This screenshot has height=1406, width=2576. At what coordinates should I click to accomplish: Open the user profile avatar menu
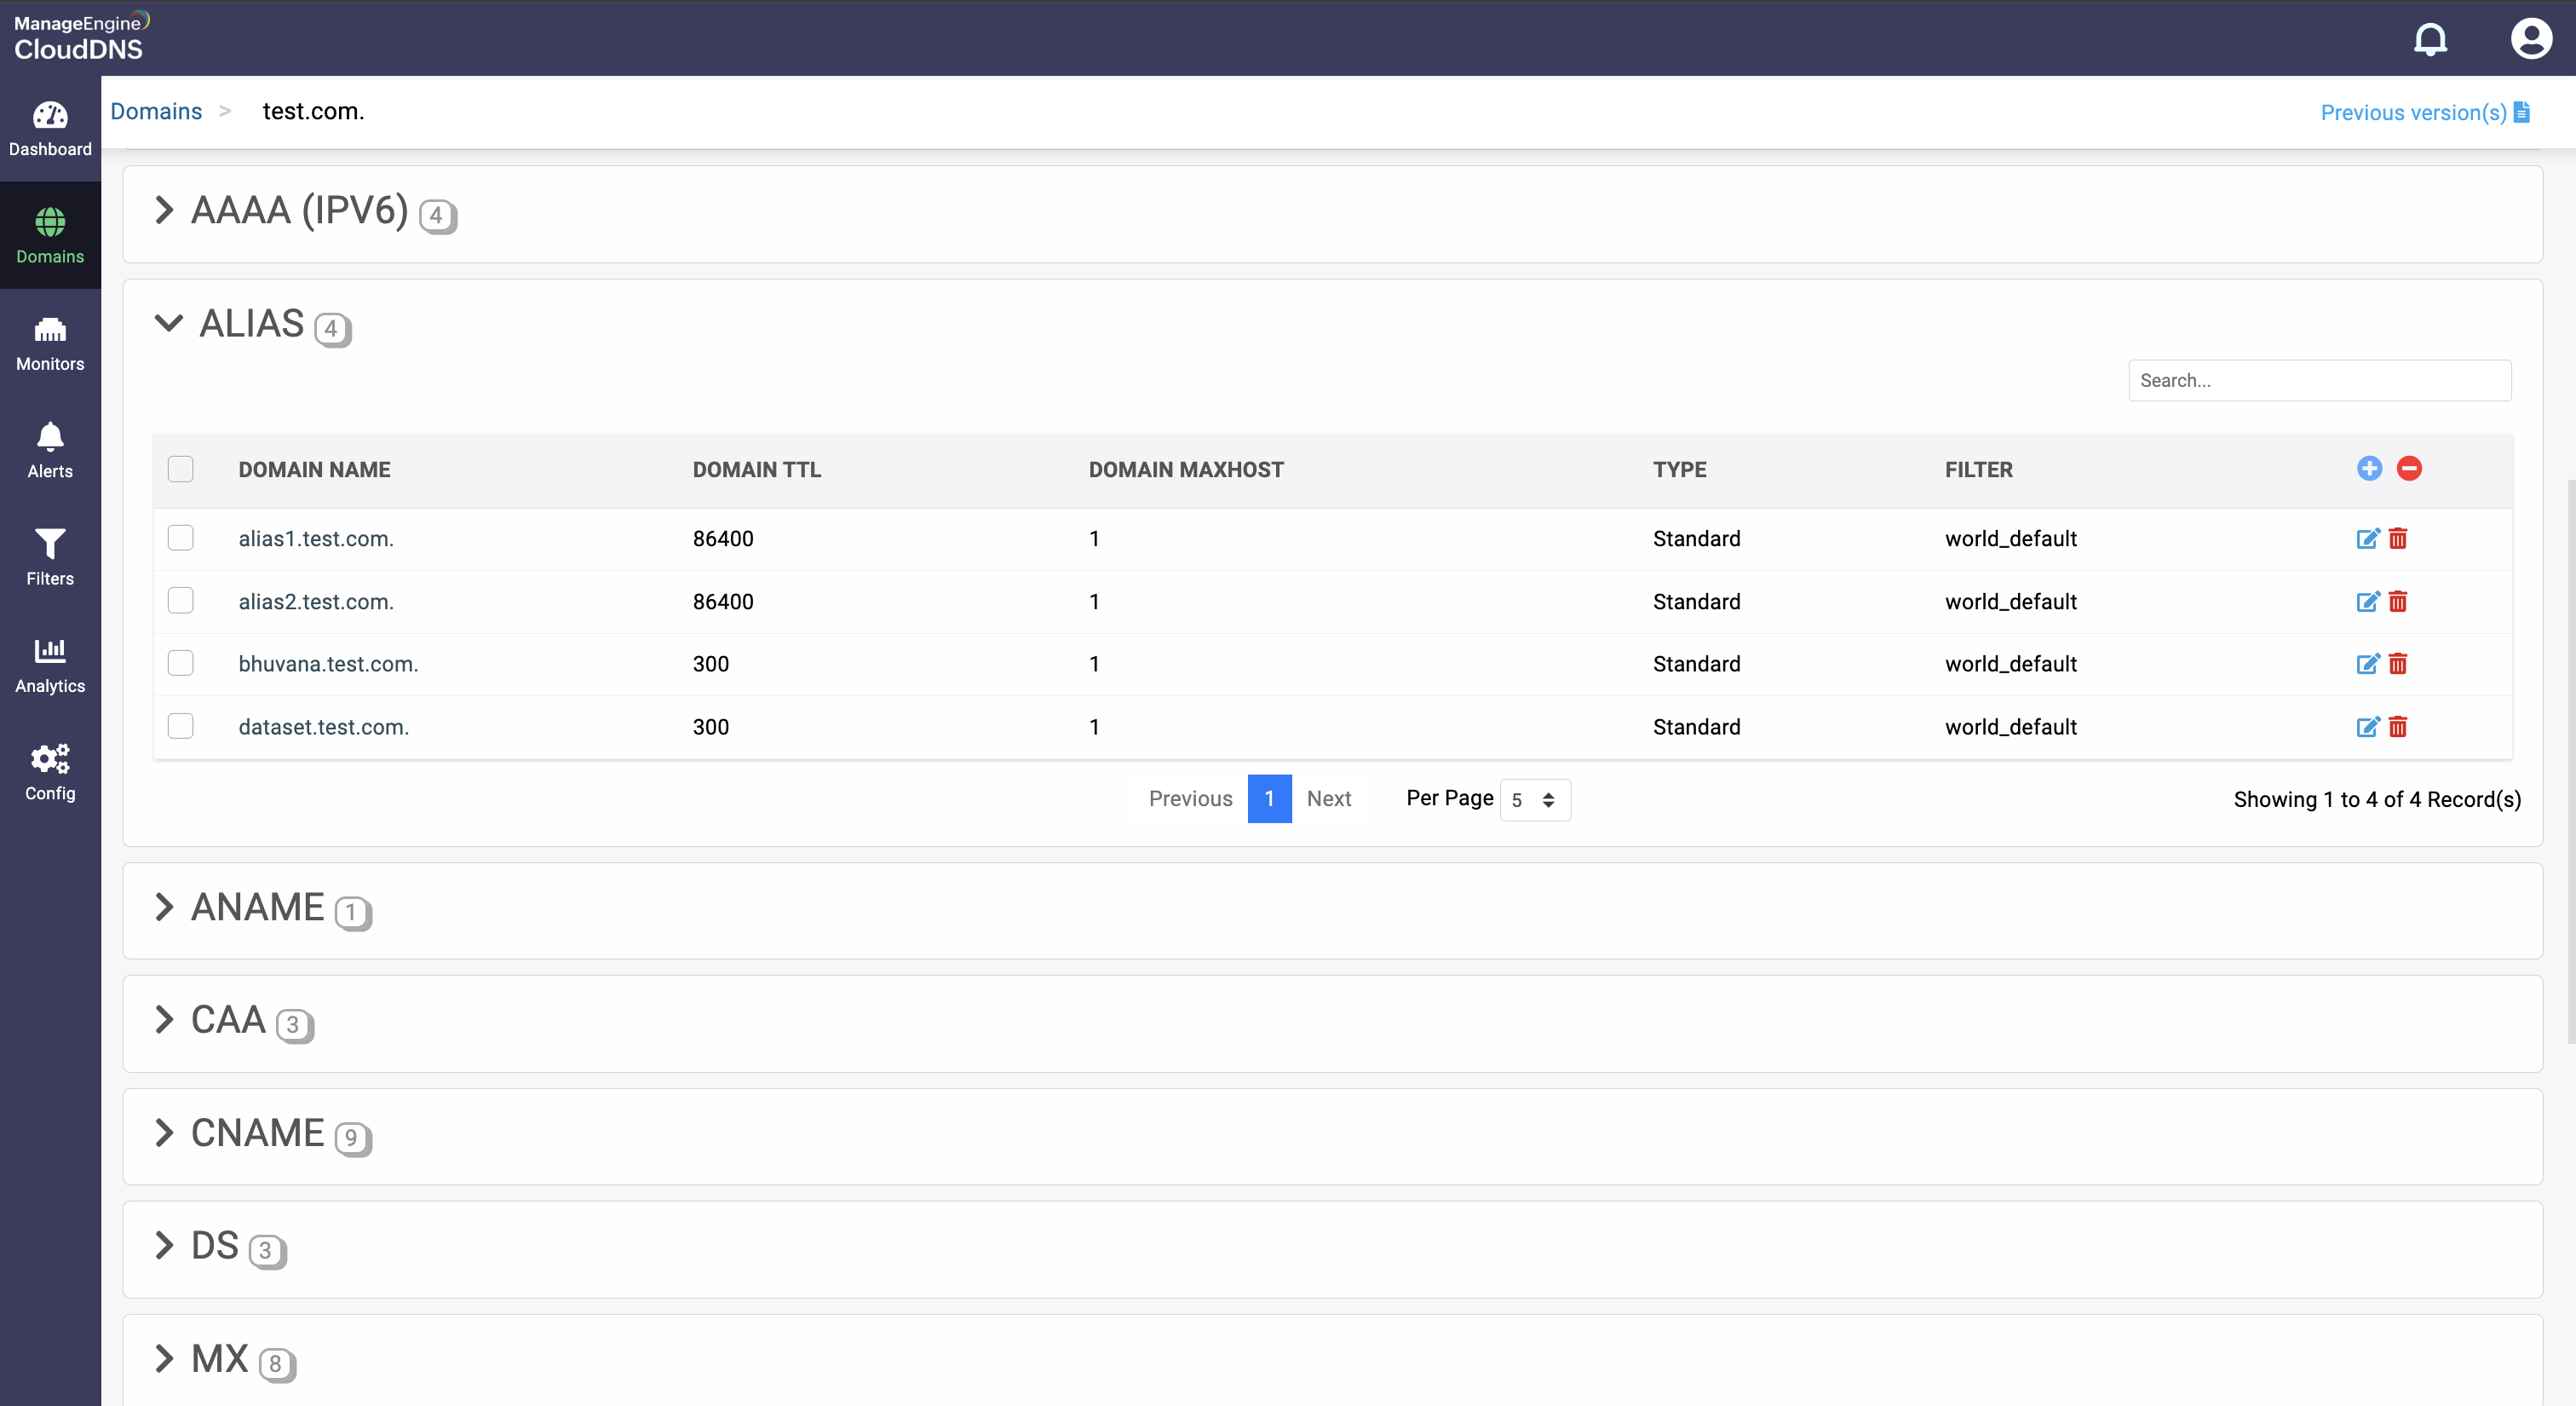pyautogui.click(x=2530, y=39)
